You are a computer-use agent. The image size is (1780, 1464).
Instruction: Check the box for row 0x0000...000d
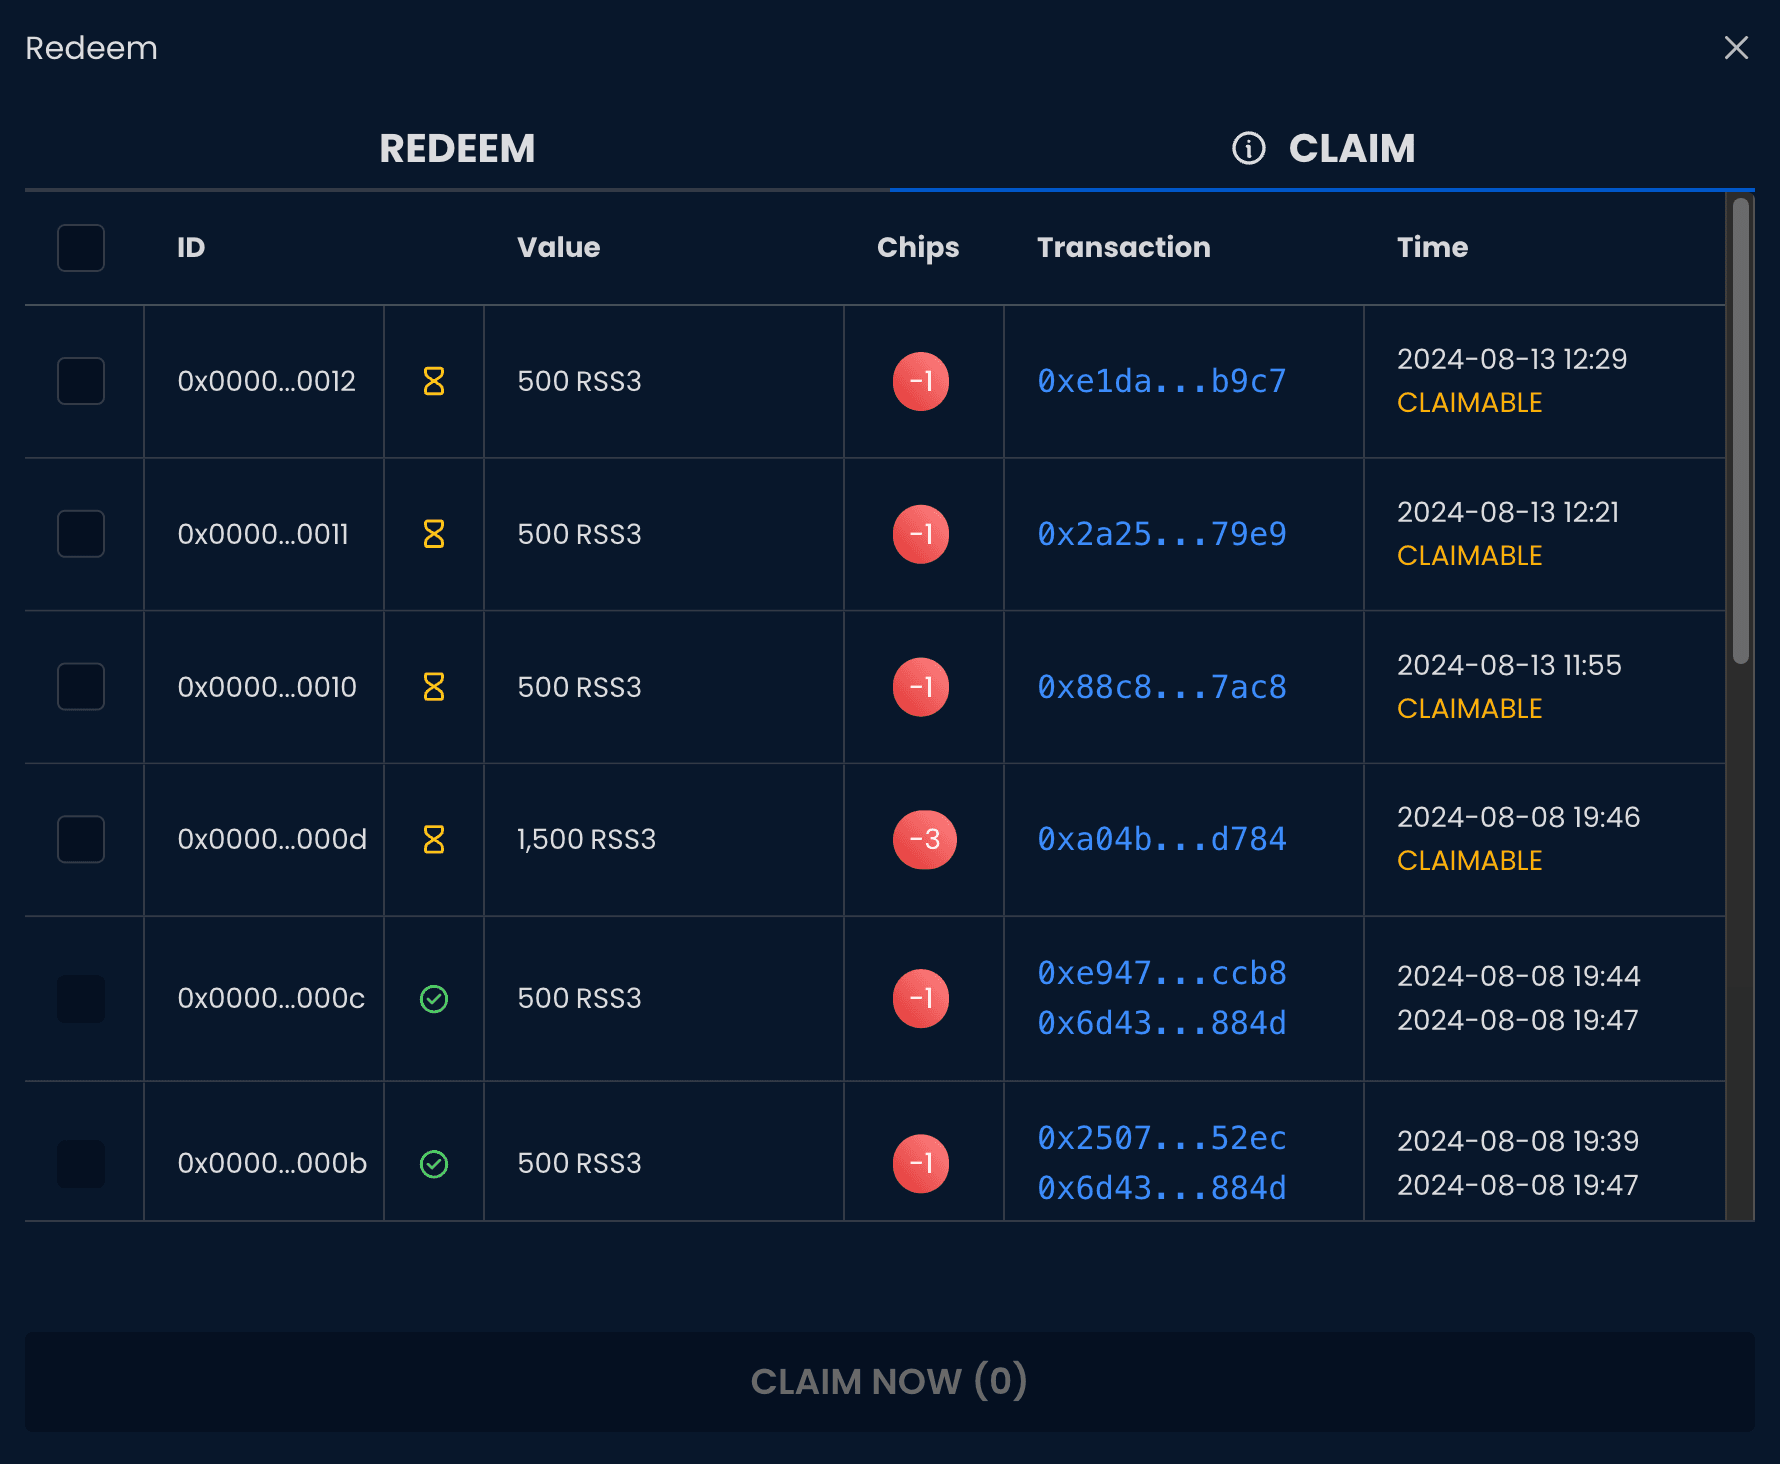pos(81,839)
